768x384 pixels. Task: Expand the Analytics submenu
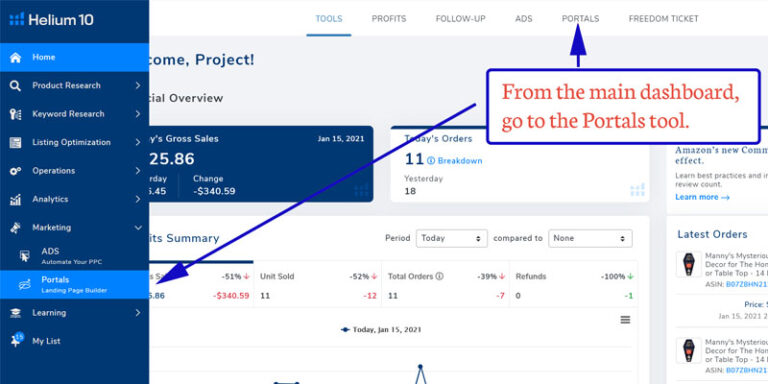[138, 199]
